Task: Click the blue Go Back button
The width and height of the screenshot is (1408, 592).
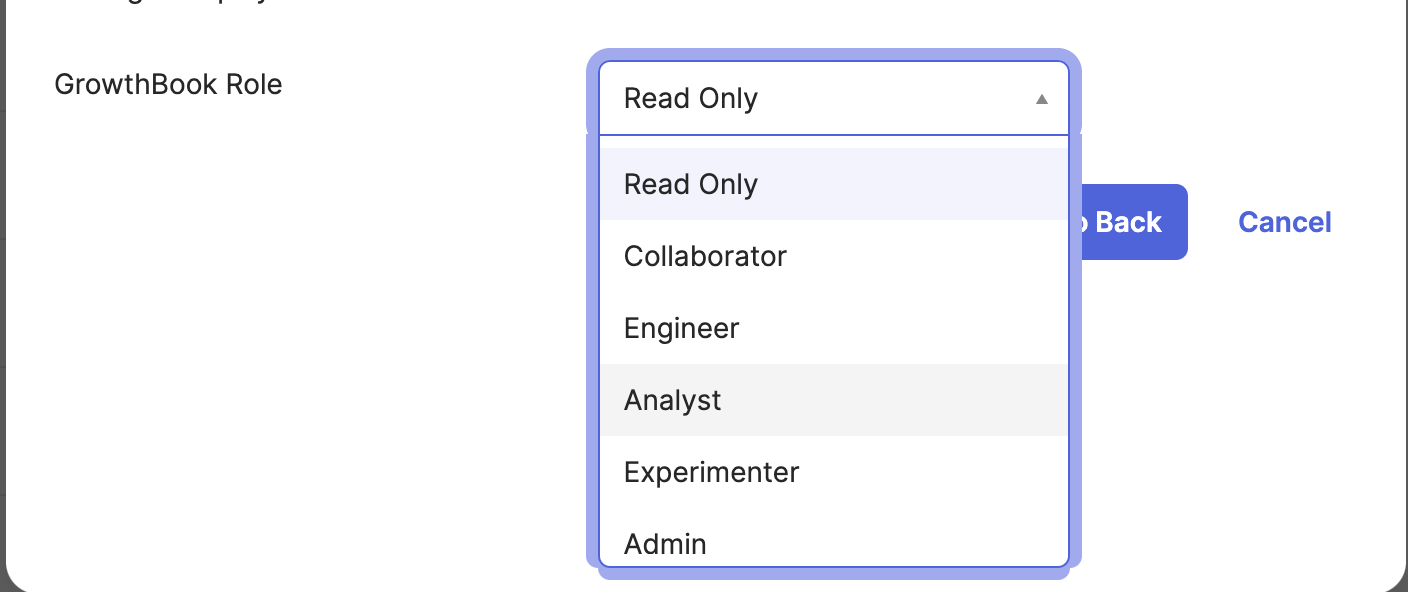Action: [1128, 222]
